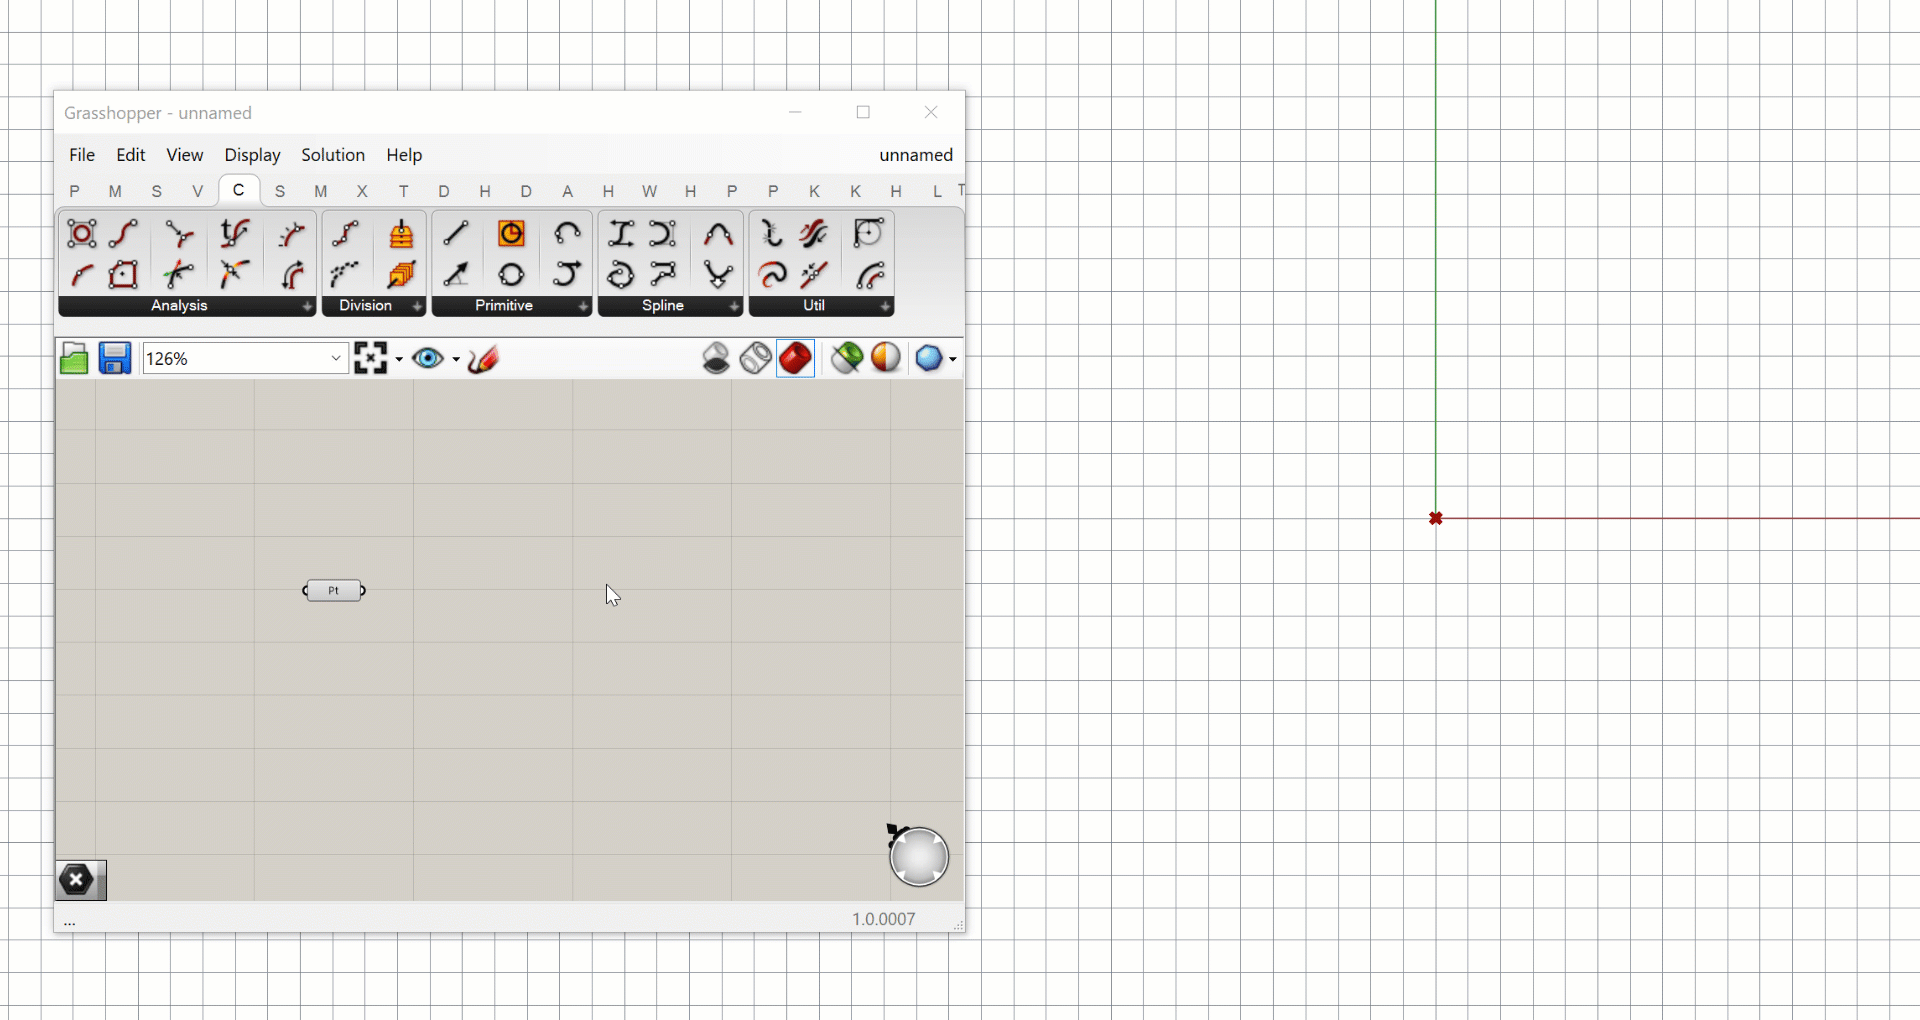Click the Pt parameter component on canvas
This screenshot has height=1020, width=1920.
334,591
